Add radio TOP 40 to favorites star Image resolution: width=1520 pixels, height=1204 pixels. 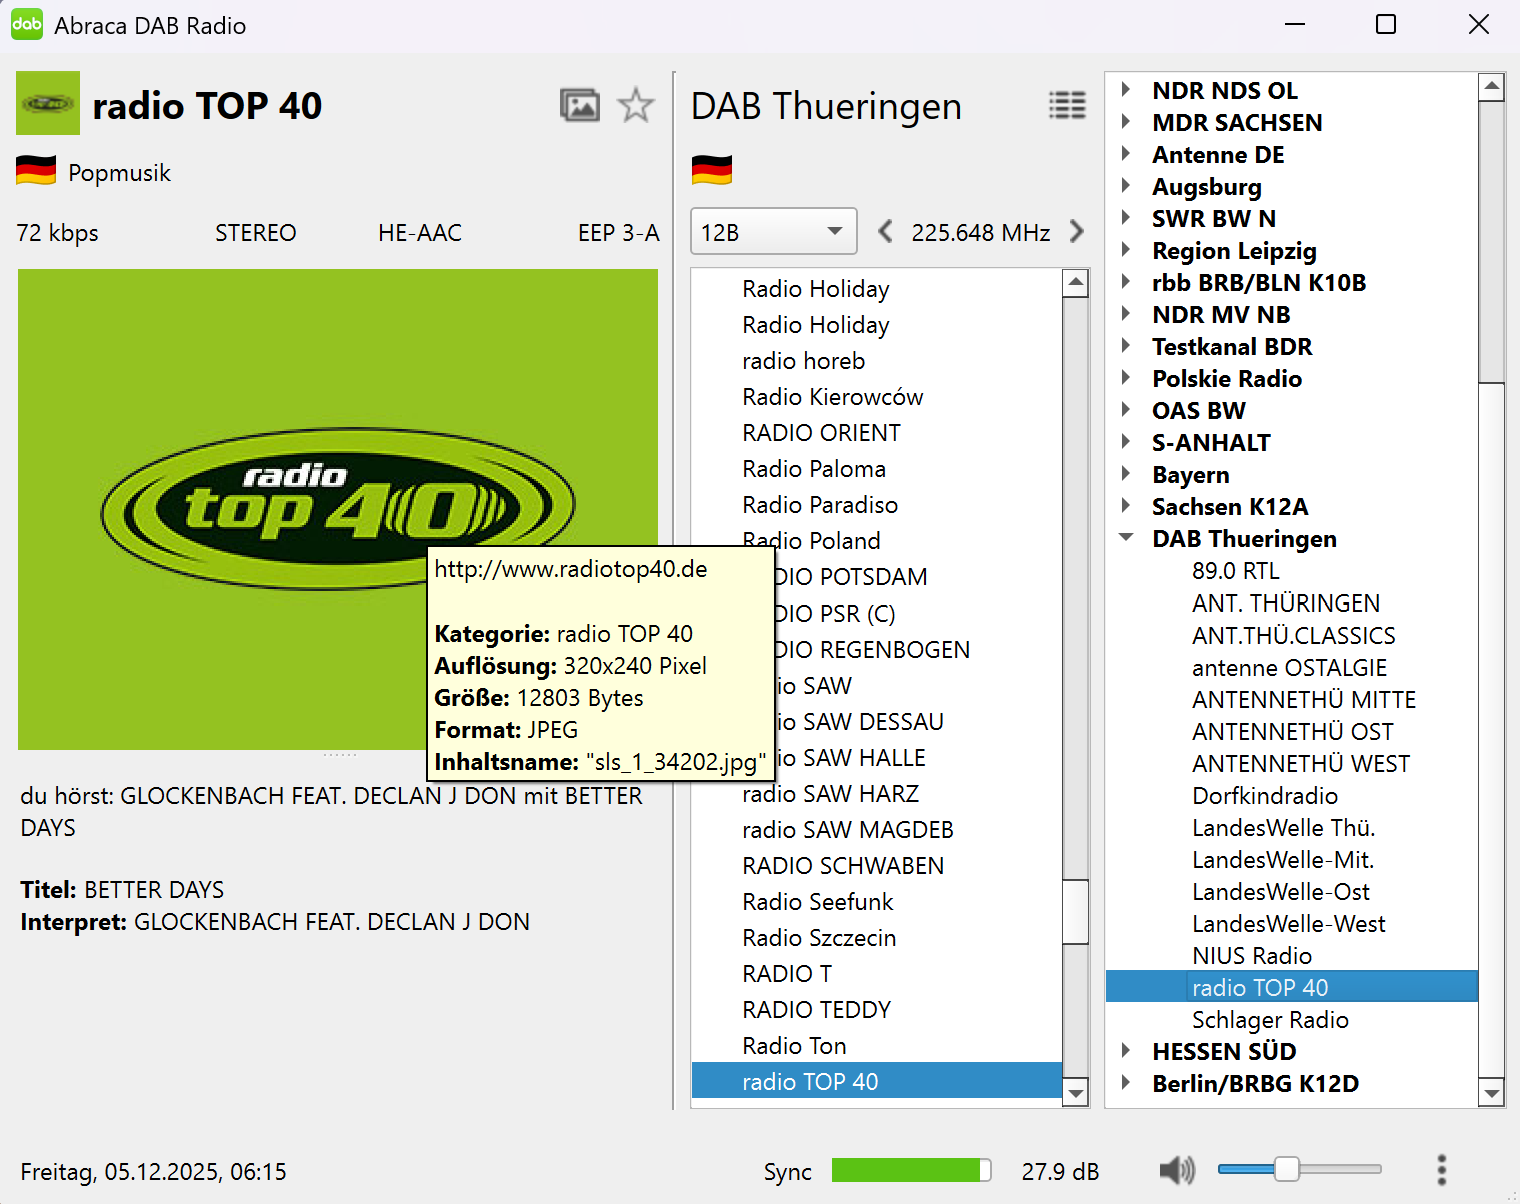tap(636, 105)
